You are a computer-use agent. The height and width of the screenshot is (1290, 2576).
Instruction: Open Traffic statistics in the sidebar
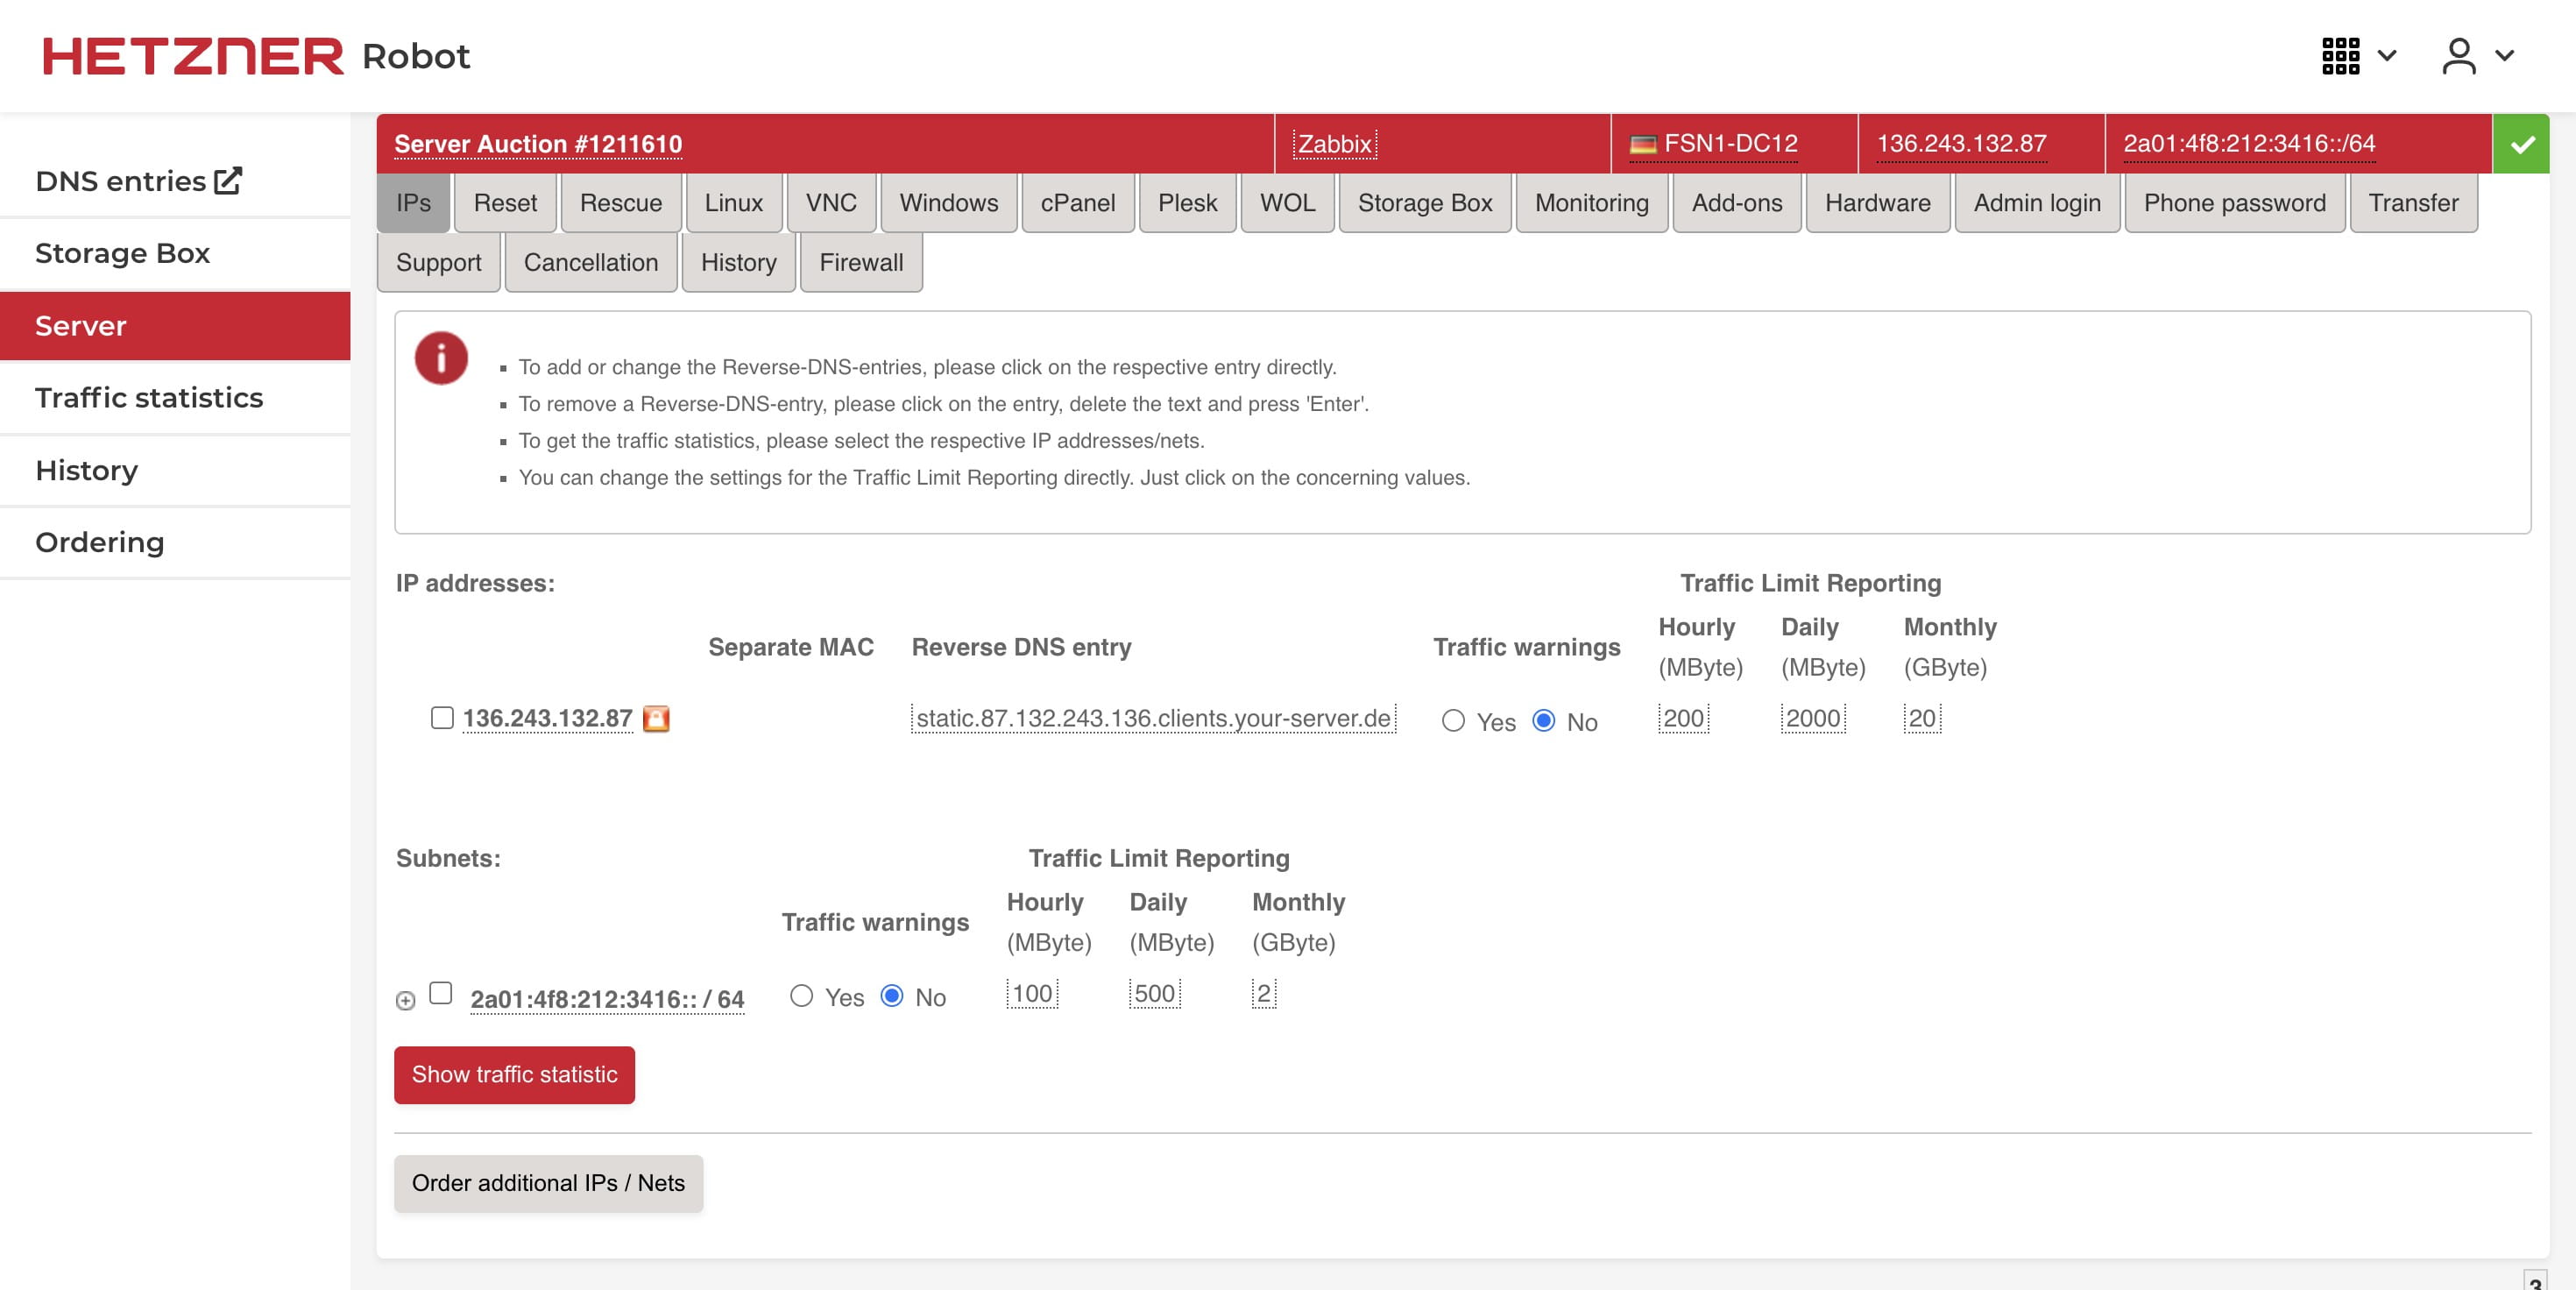[x=175, y=398]
